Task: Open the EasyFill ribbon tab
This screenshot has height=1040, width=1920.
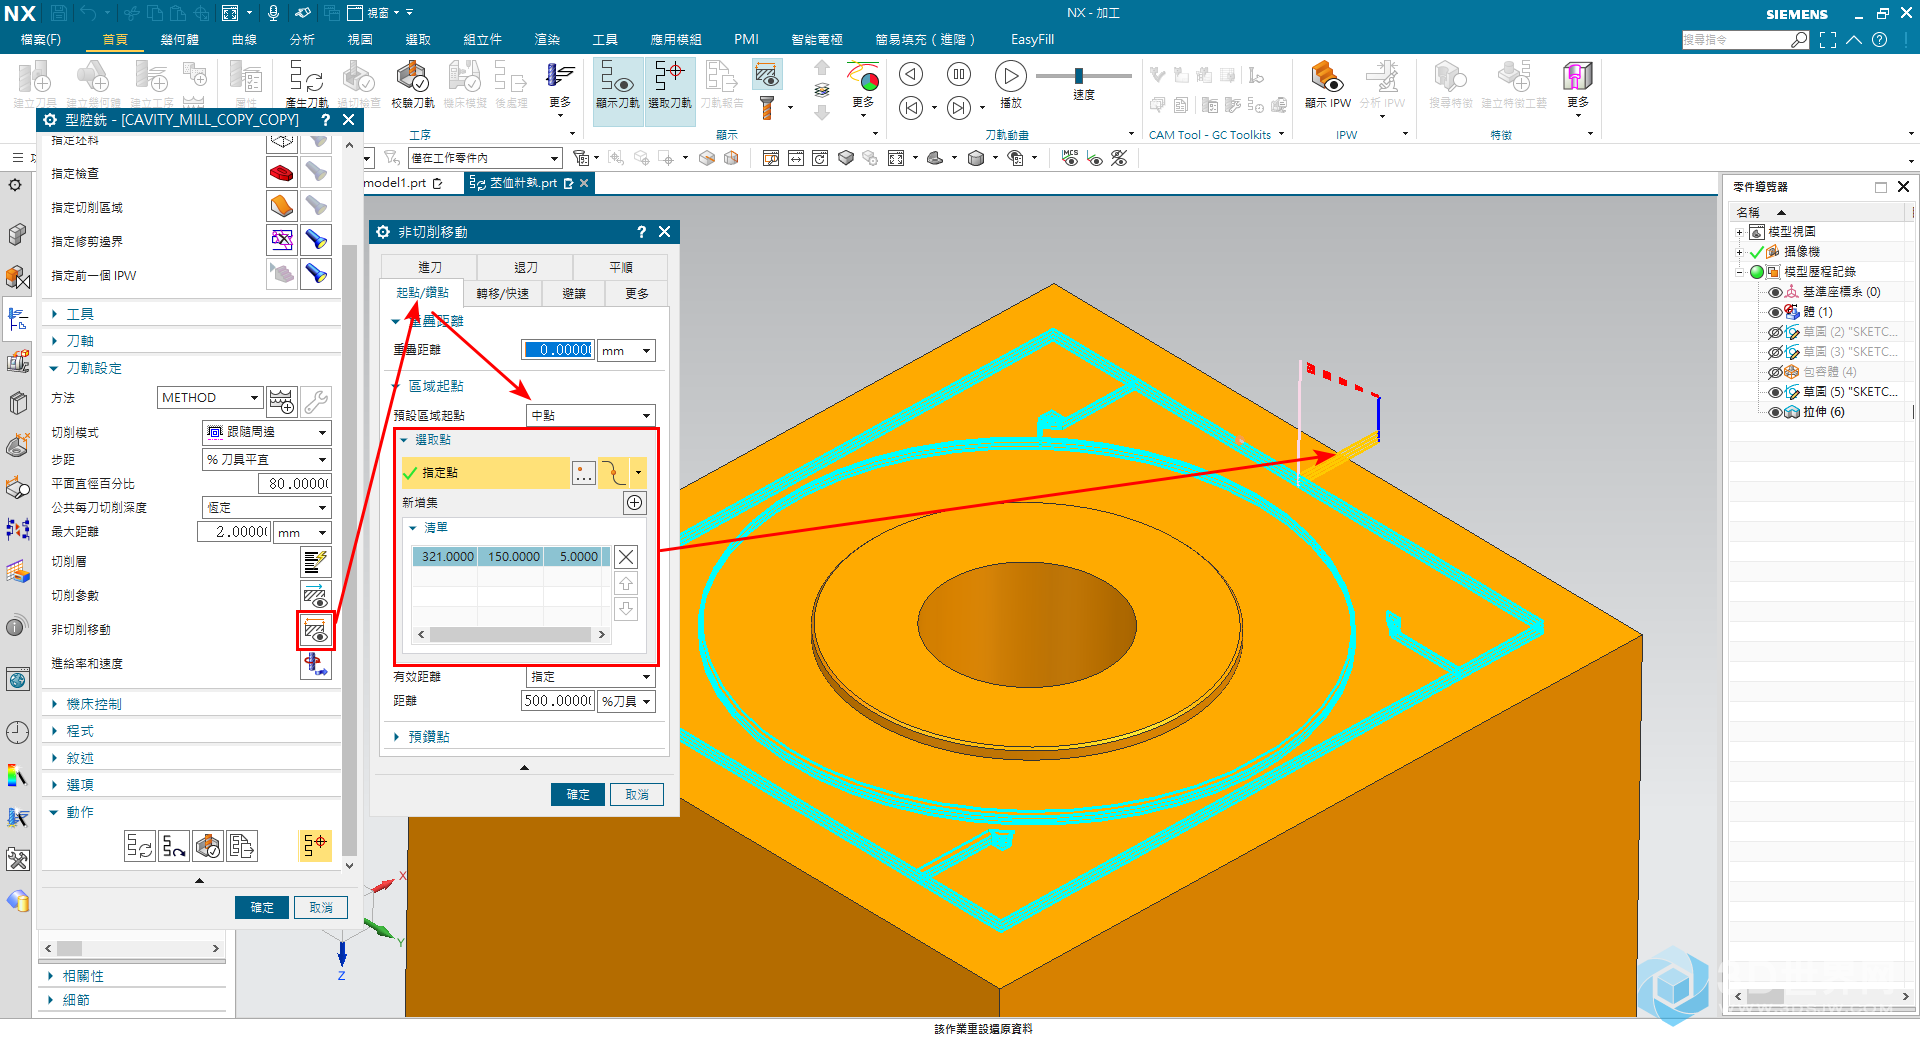Action: click(x=1032, y=40)
